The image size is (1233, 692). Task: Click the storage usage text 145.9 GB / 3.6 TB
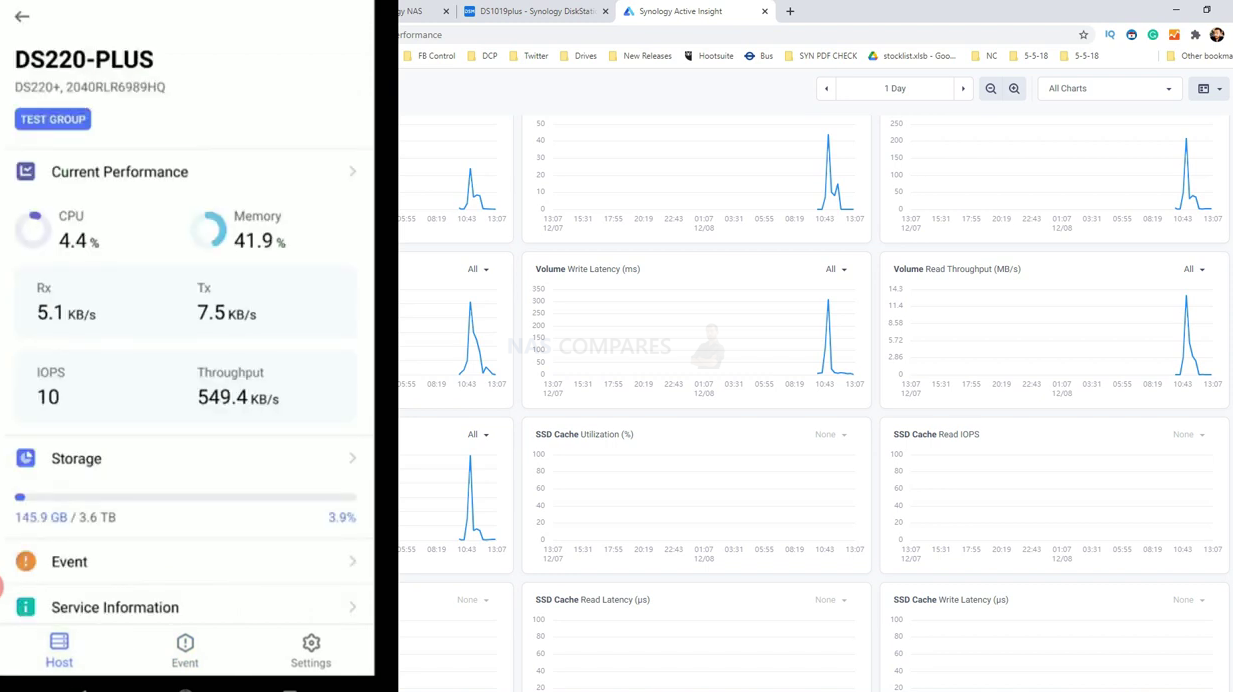(x=65, y=518)
